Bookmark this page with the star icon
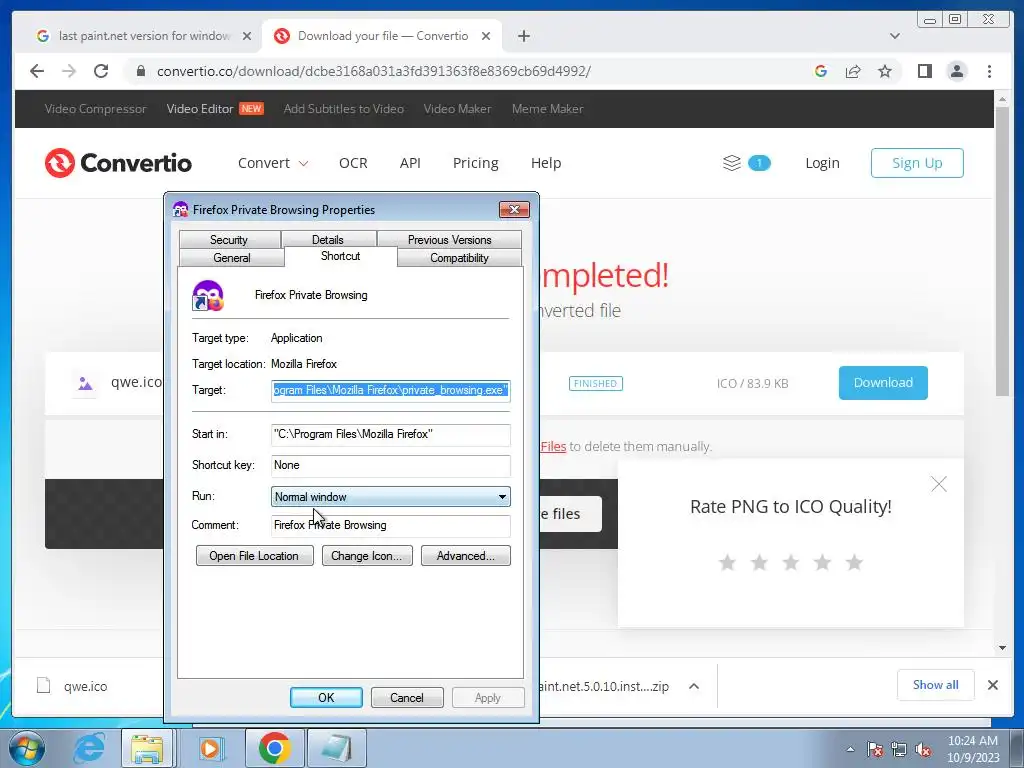1024x768 pixels. coord(885,71)
